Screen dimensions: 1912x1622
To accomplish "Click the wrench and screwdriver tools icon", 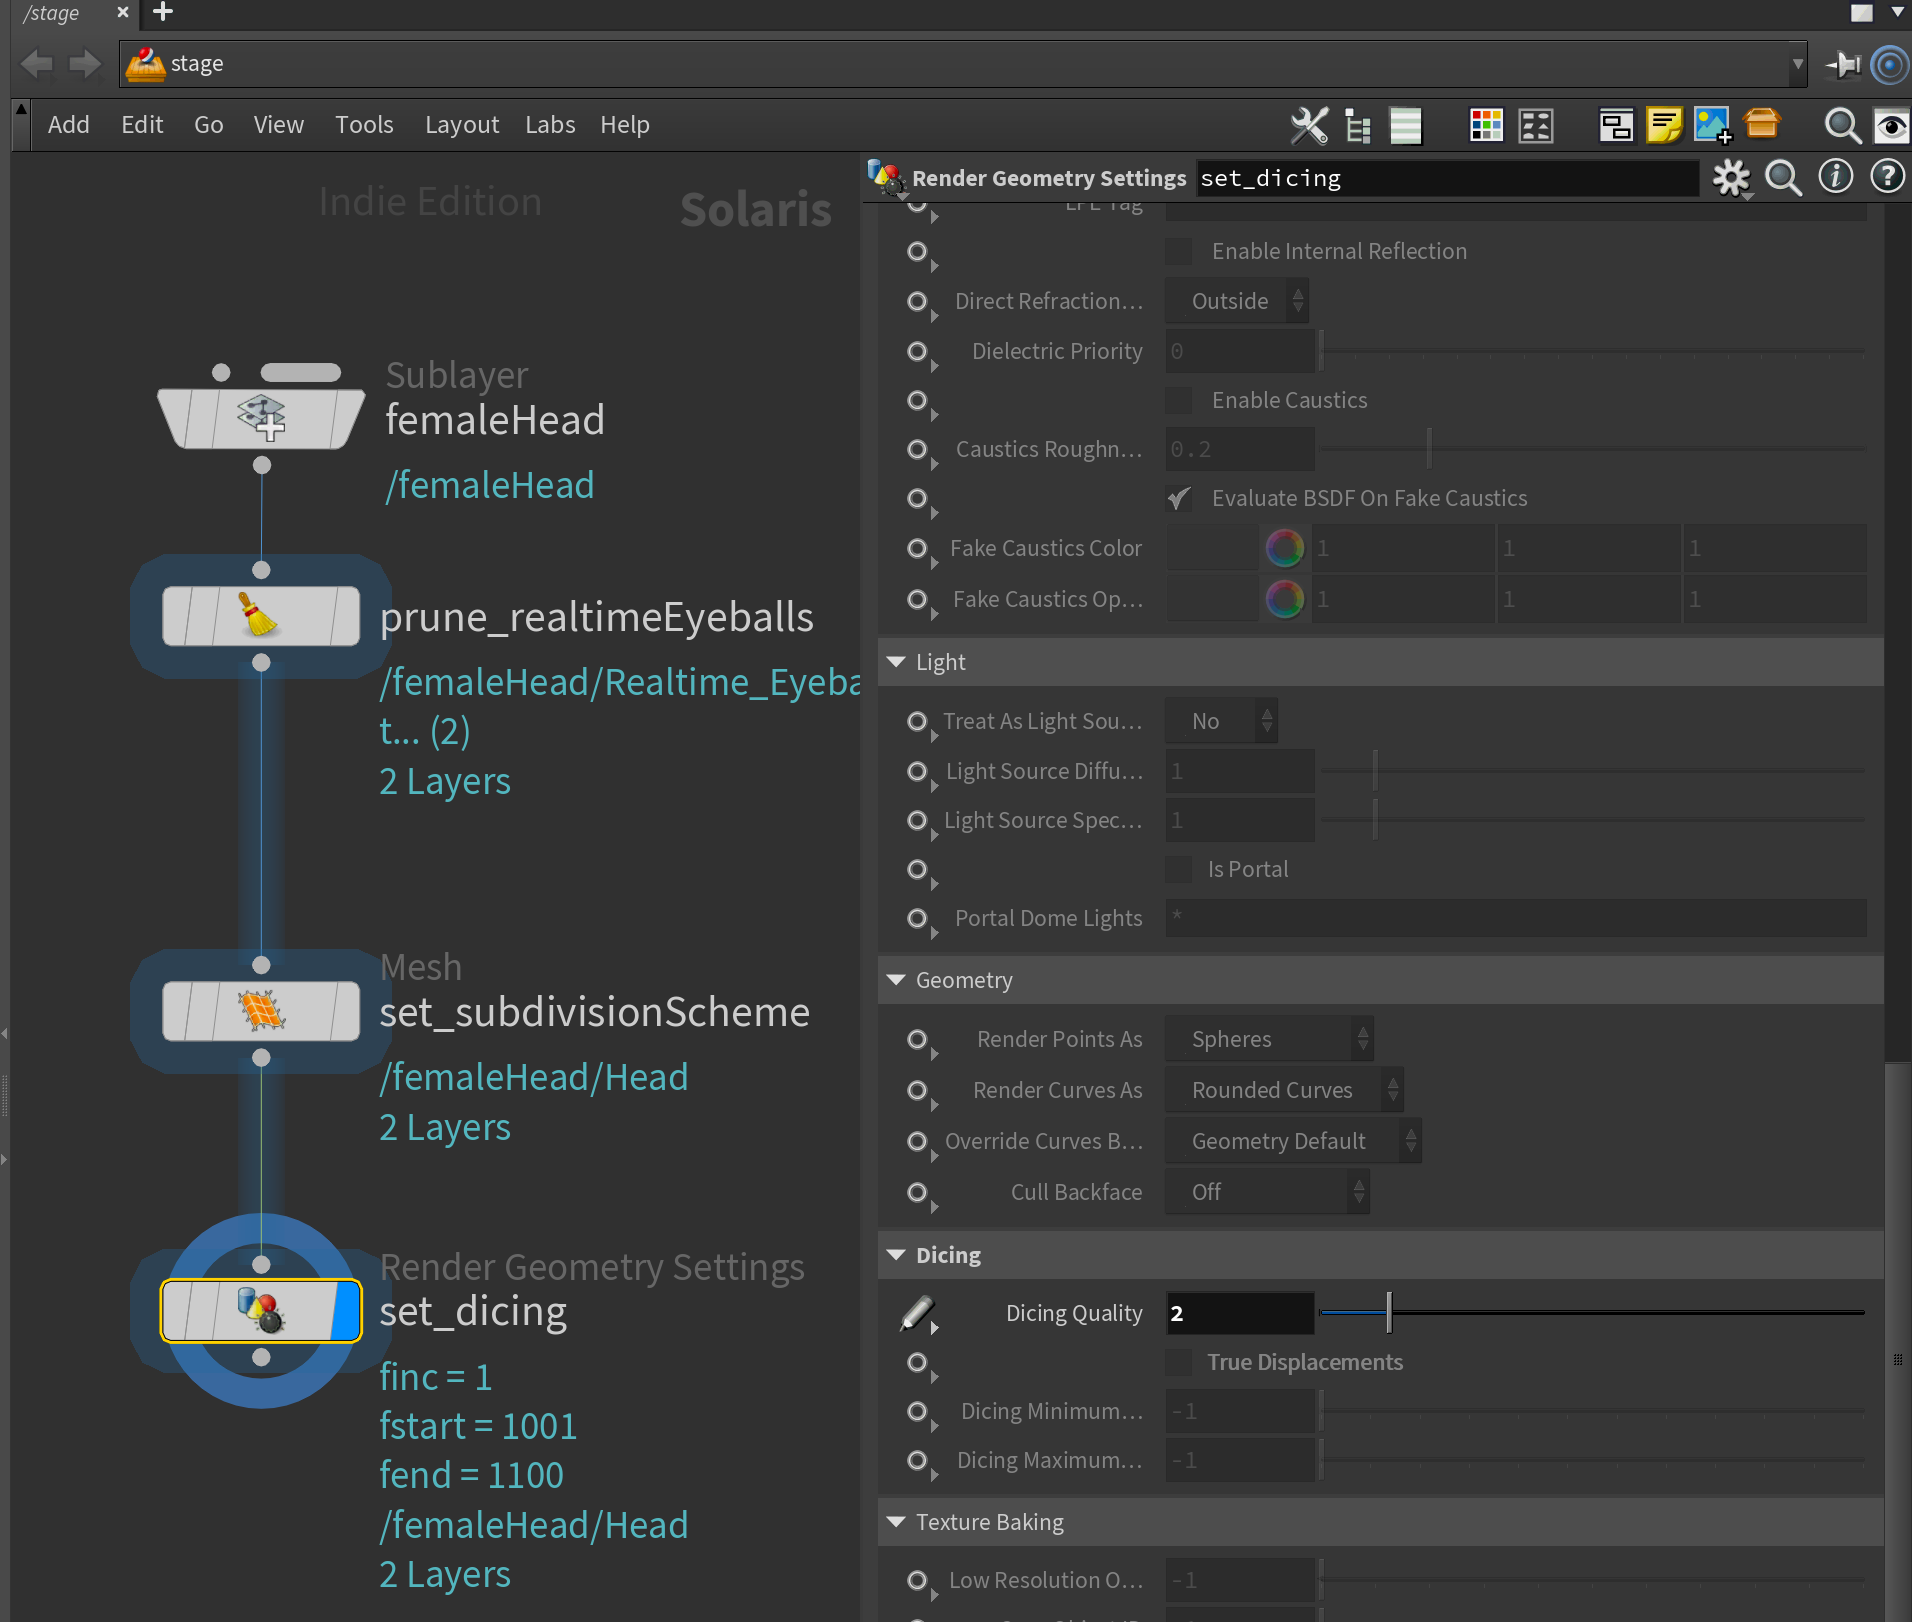I will [1309, 125].
